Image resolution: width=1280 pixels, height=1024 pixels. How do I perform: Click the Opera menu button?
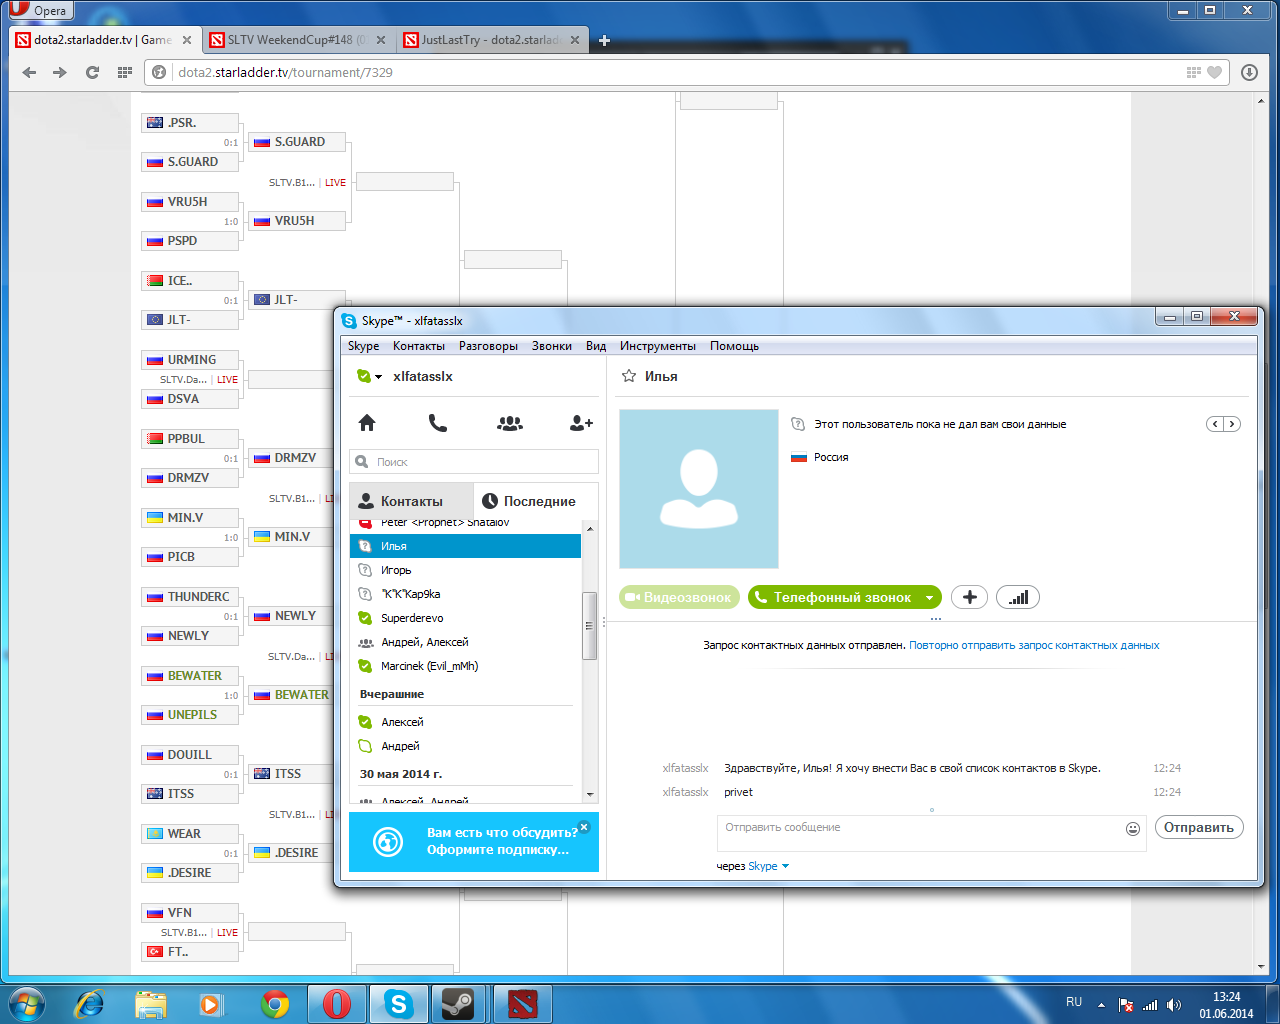pyautogui.click(x=39, y=10)
